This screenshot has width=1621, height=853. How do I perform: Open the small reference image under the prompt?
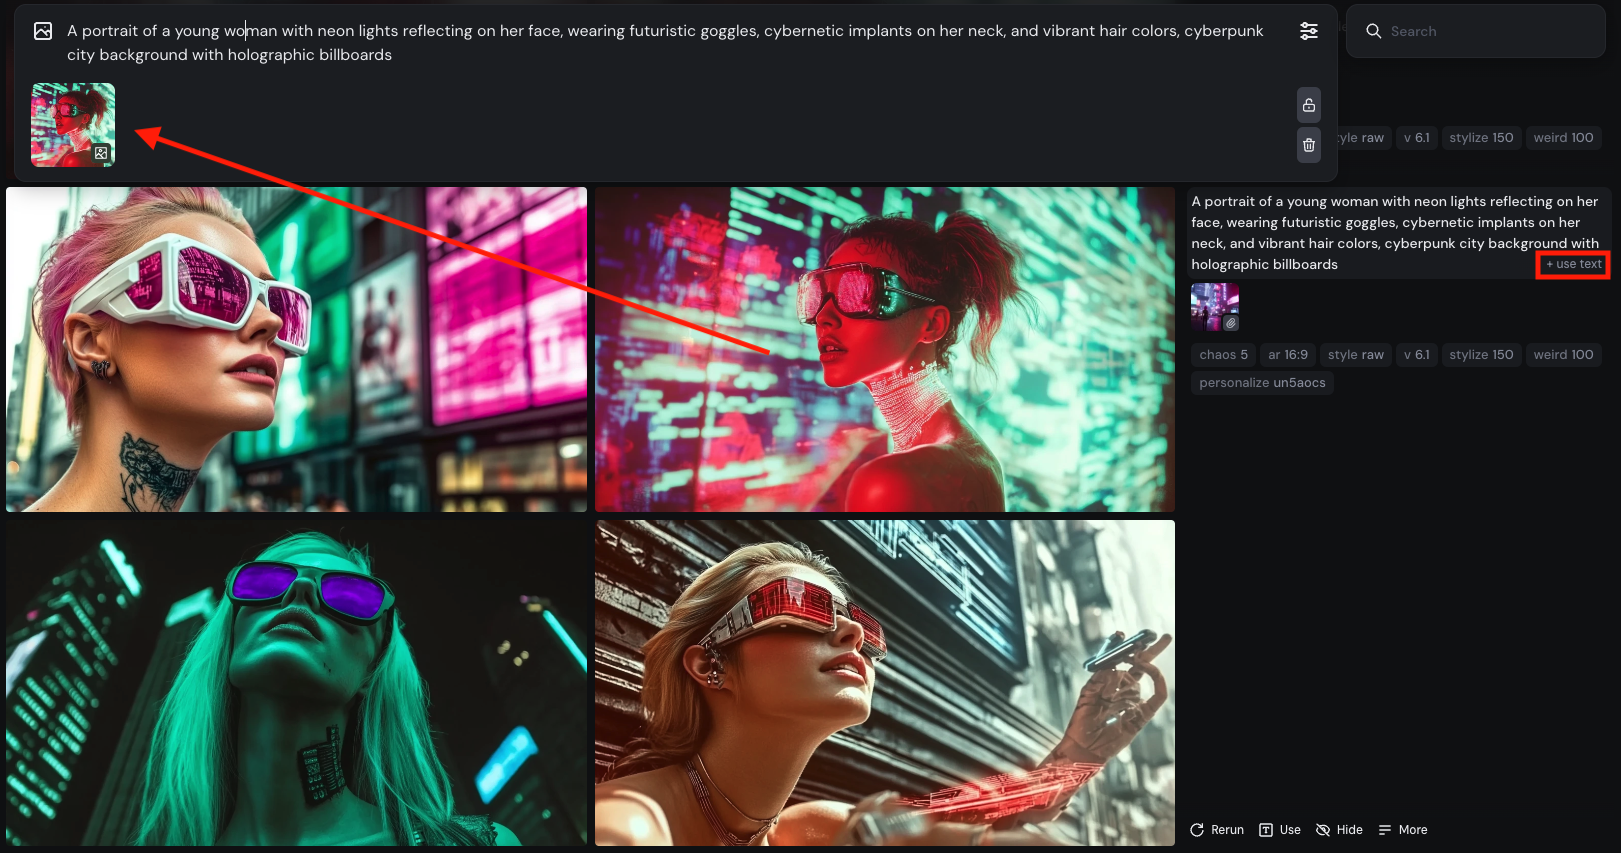pyautogui.click(x=1215, y=307)
